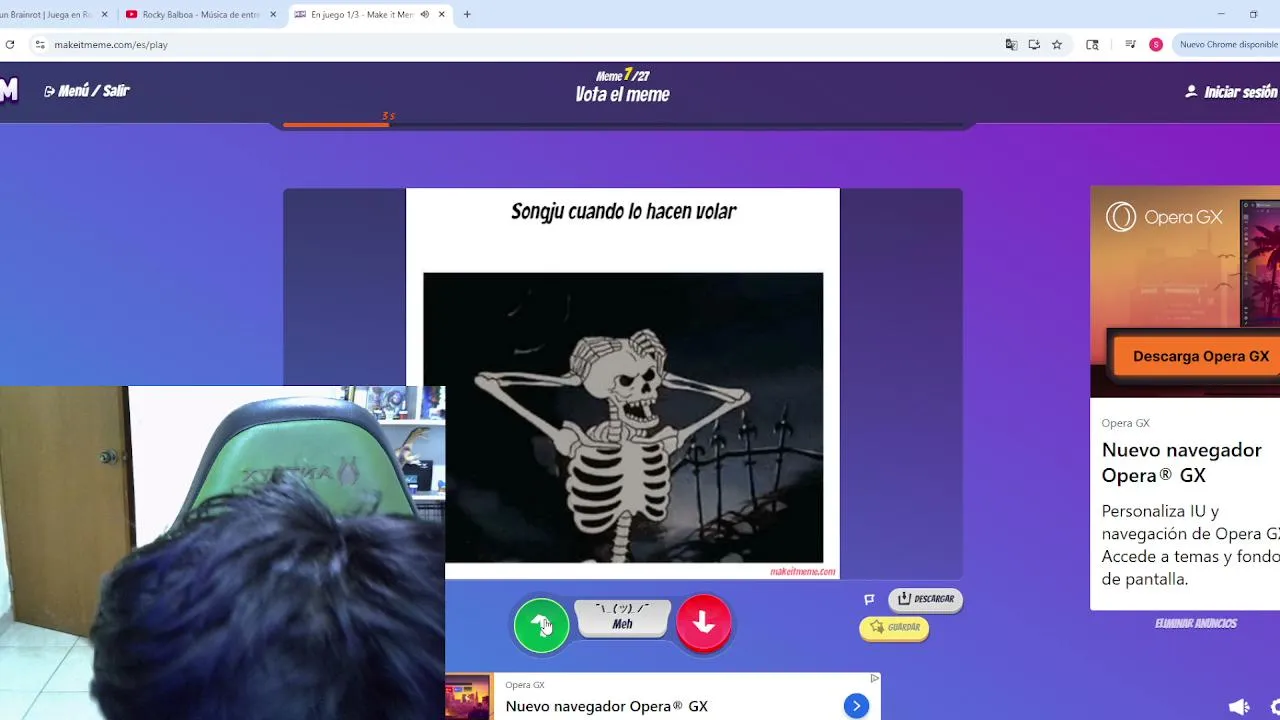This screenshot has width=1280, height=720.
Task: Click the "Vota el meme" heading
Action: pyautogui.click(x=622, y=95)
